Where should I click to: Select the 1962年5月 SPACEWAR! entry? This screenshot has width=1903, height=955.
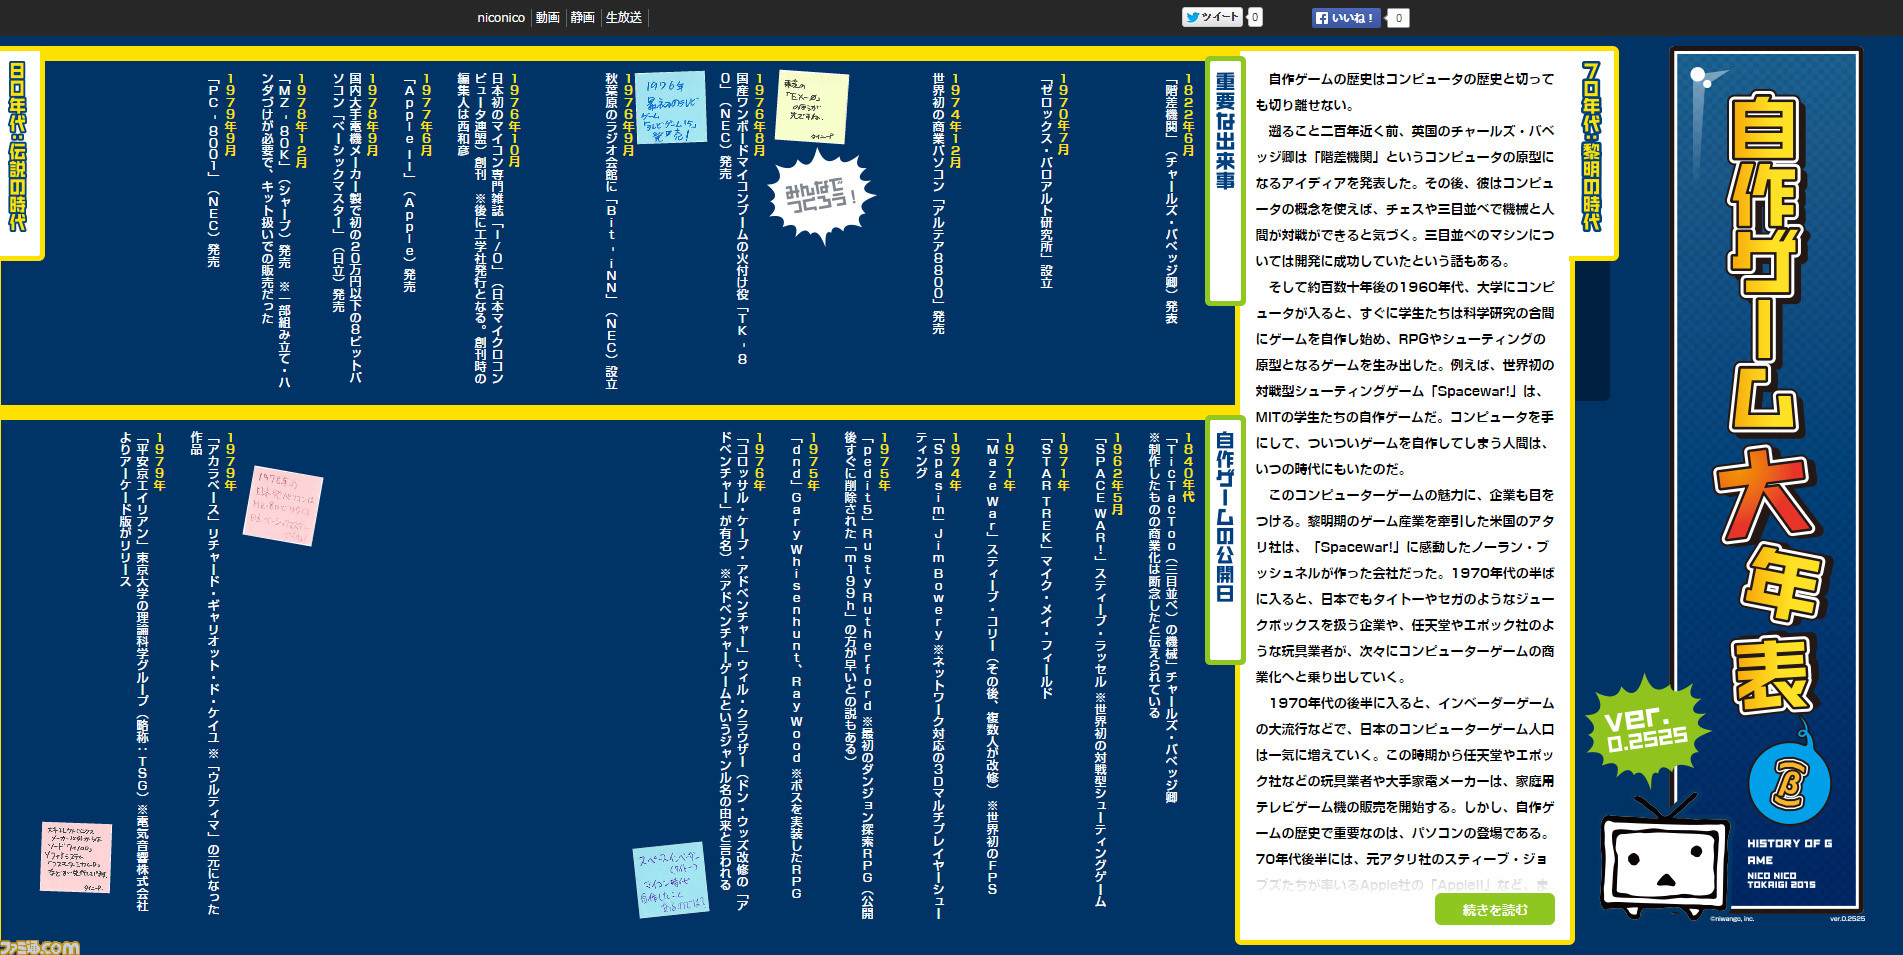point(1108,670)
